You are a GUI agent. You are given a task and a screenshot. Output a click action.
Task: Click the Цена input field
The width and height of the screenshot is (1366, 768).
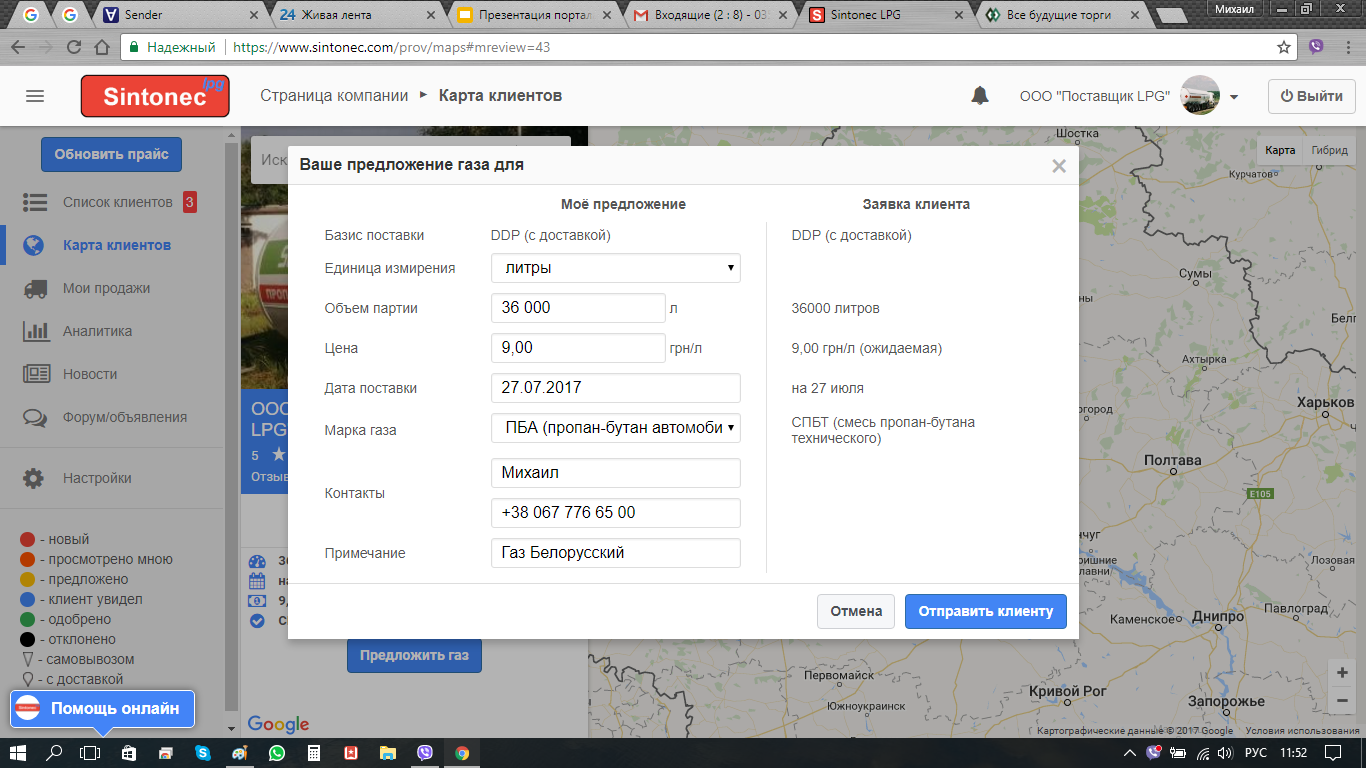click(578, 348)
